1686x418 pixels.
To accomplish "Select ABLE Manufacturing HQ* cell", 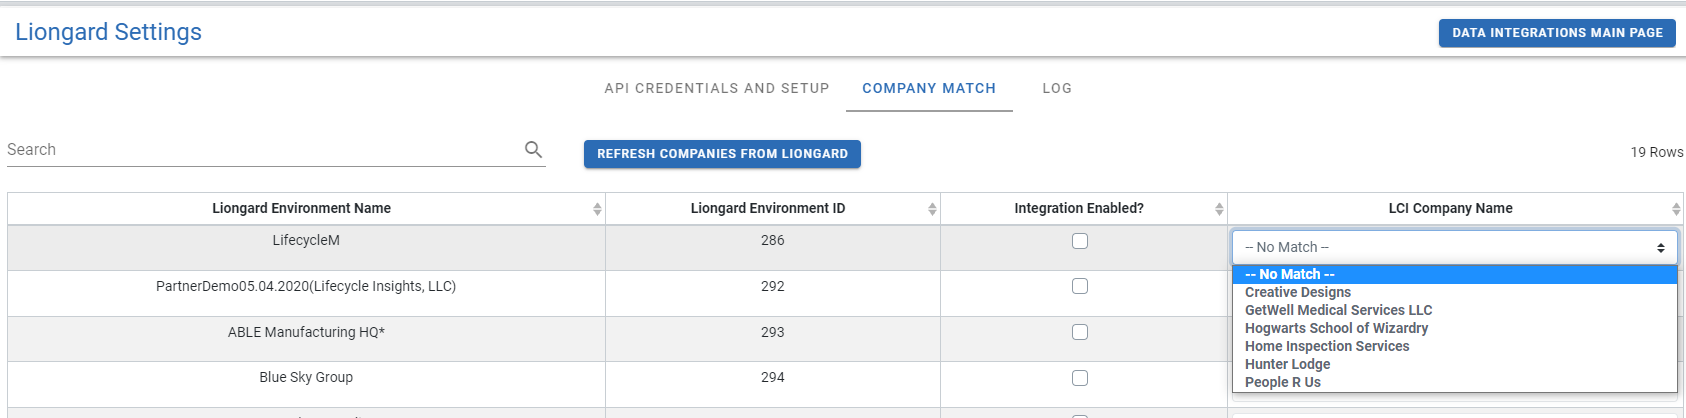I will pyautogui.click(x=306, y=339).
